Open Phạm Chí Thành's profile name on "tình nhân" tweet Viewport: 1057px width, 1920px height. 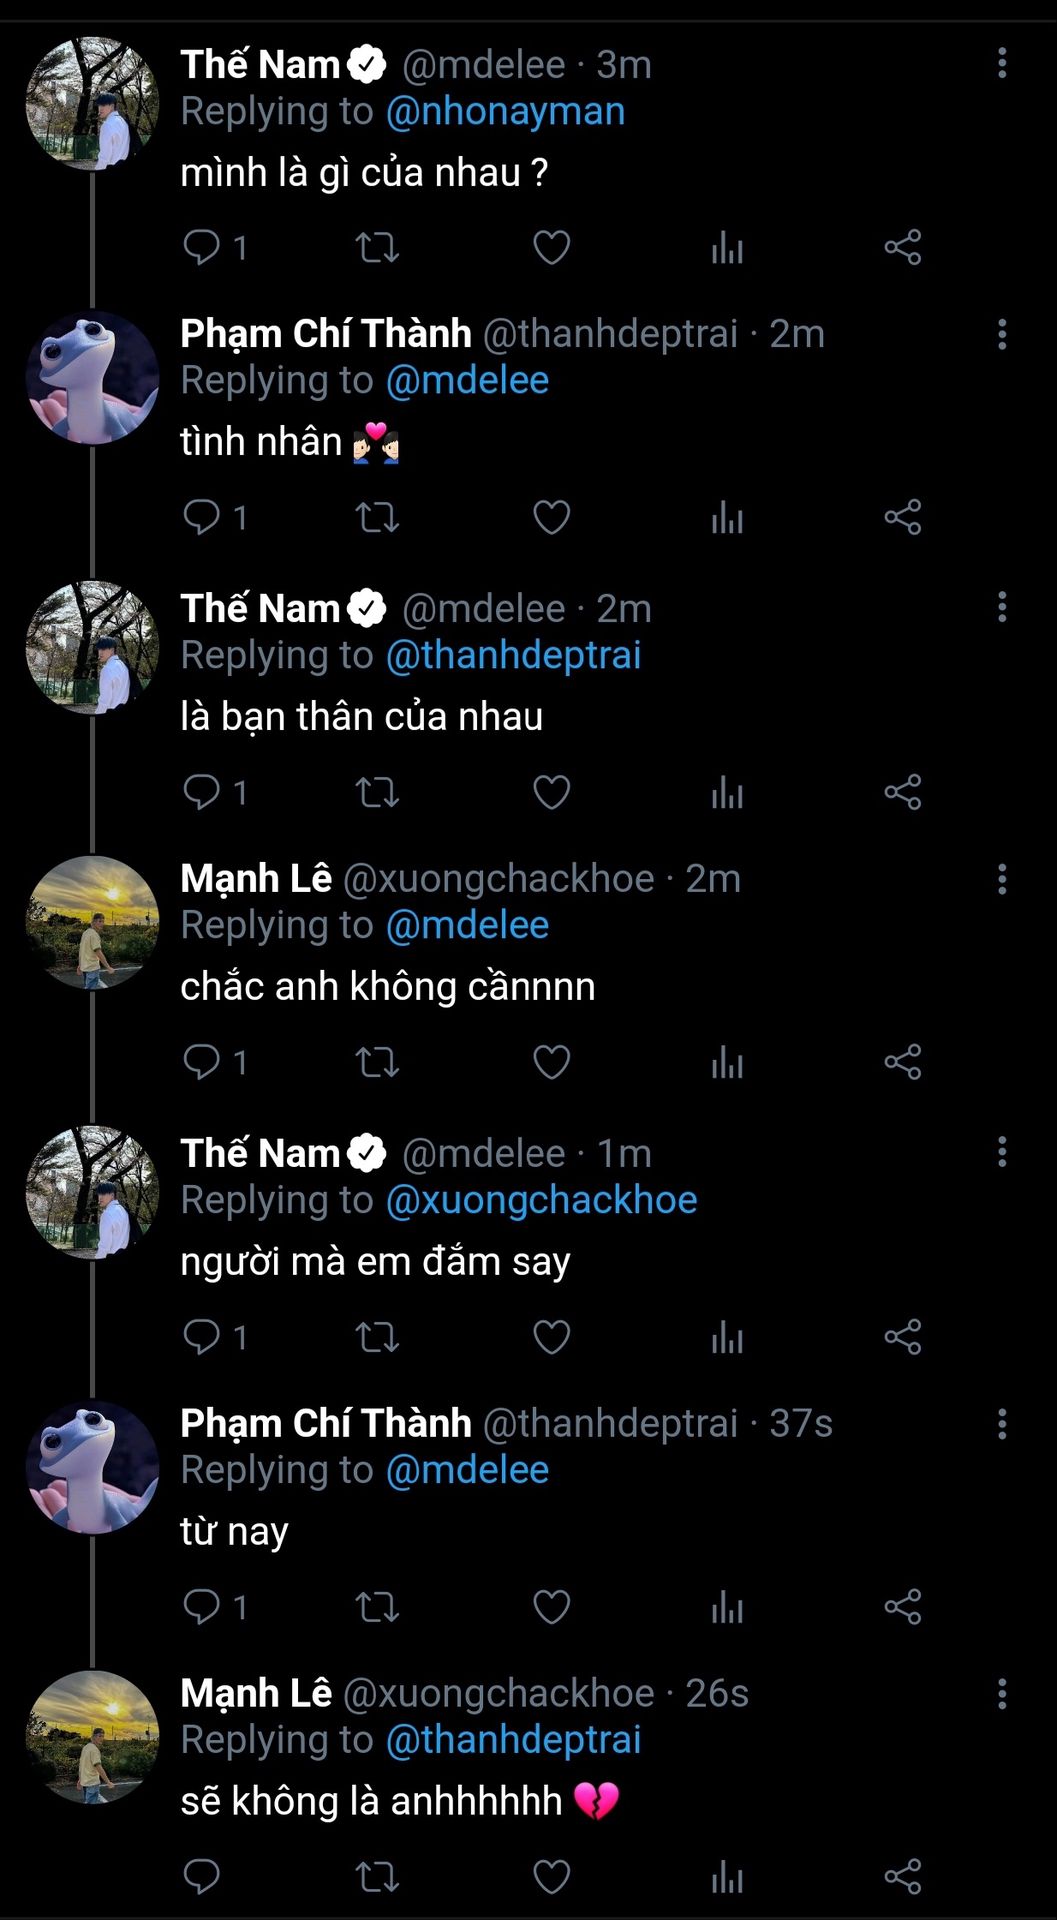pos(326,333)
